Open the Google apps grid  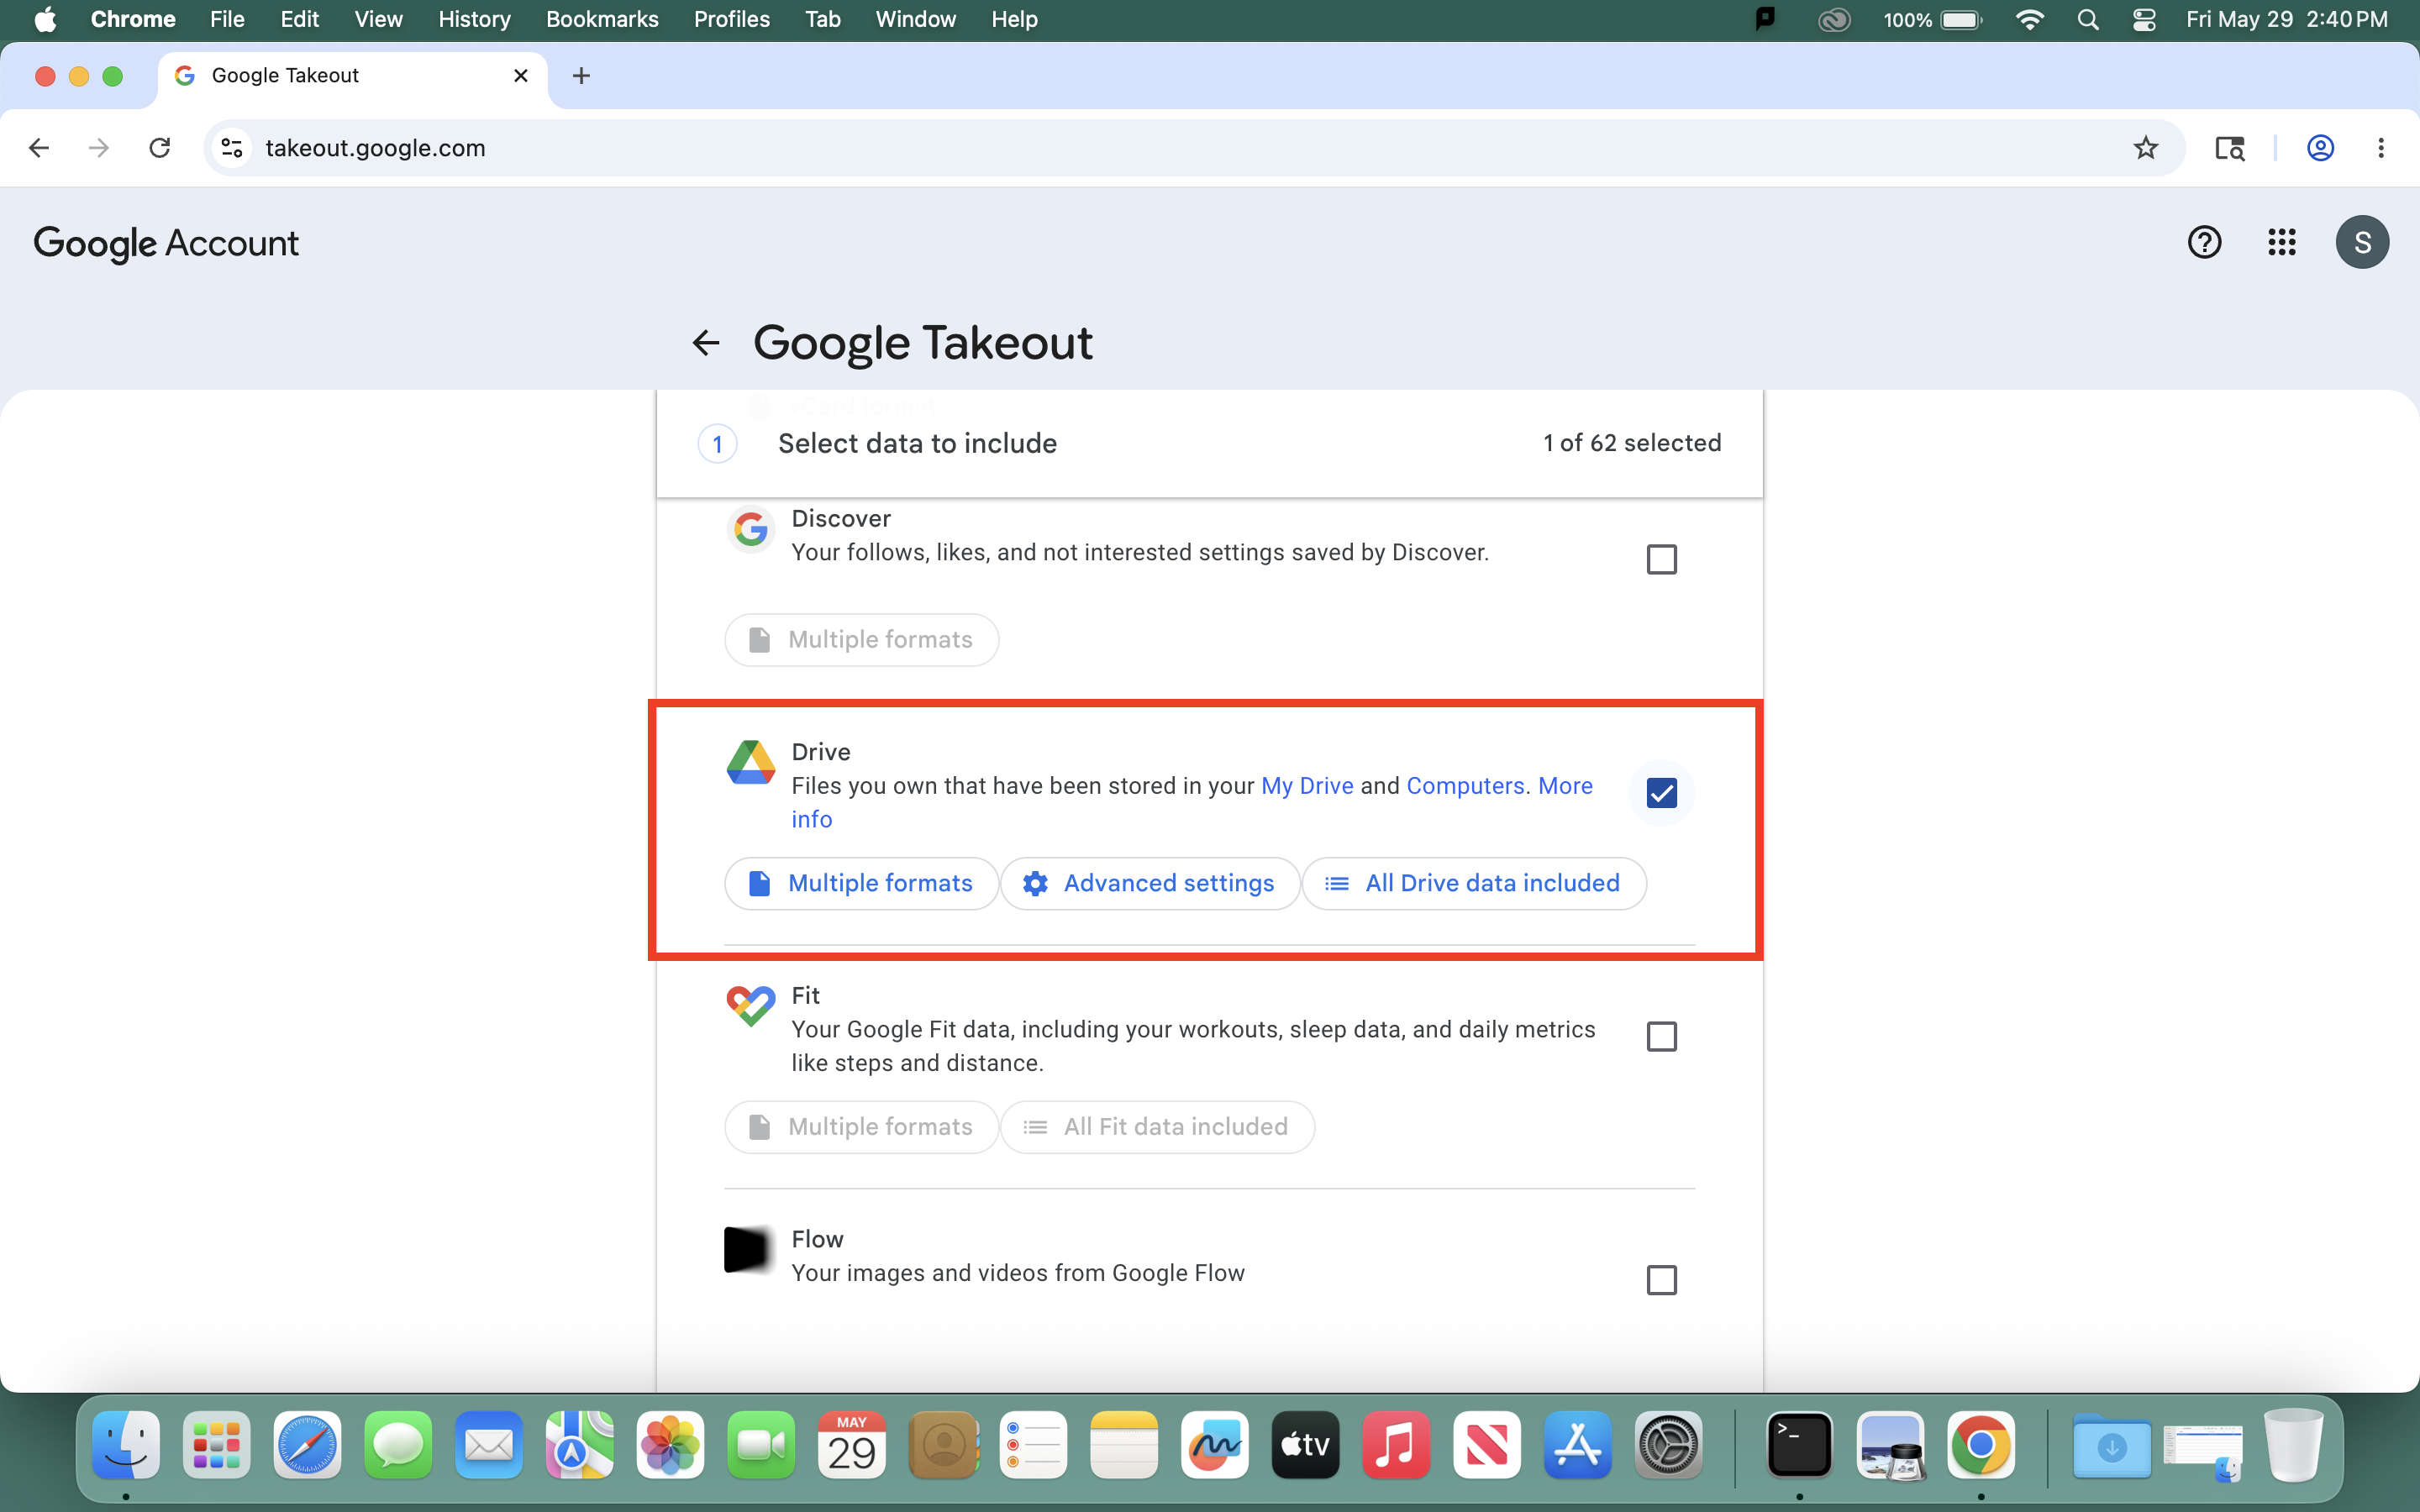pos(2282,242)
